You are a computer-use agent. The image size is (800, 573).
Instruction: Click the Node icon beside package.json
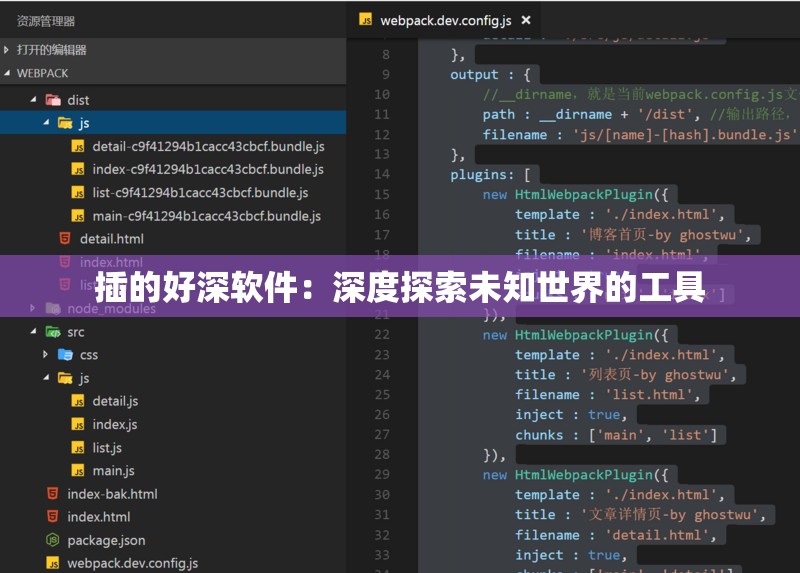(x=53, y=539)
